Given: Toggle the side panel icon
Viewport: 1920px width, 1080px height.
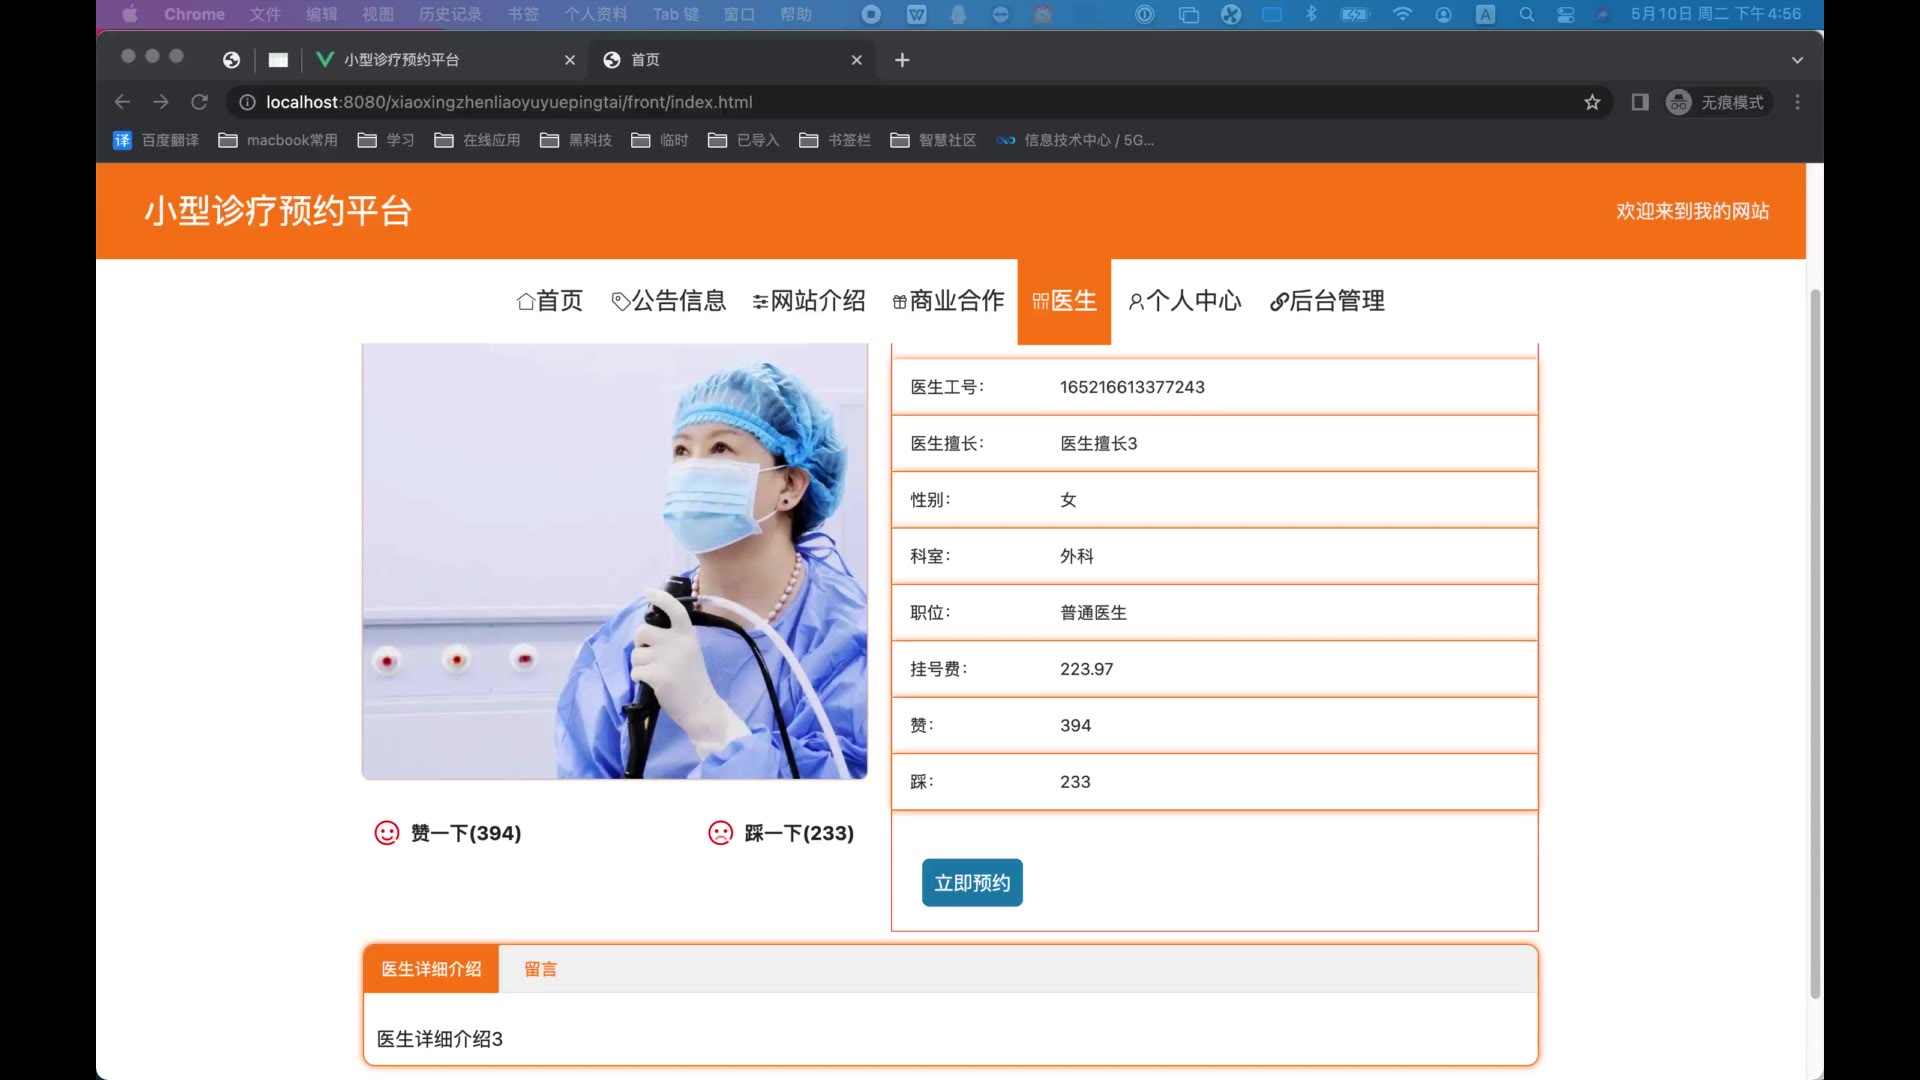Looking at the screenshot, I should tap(1640, 102).
